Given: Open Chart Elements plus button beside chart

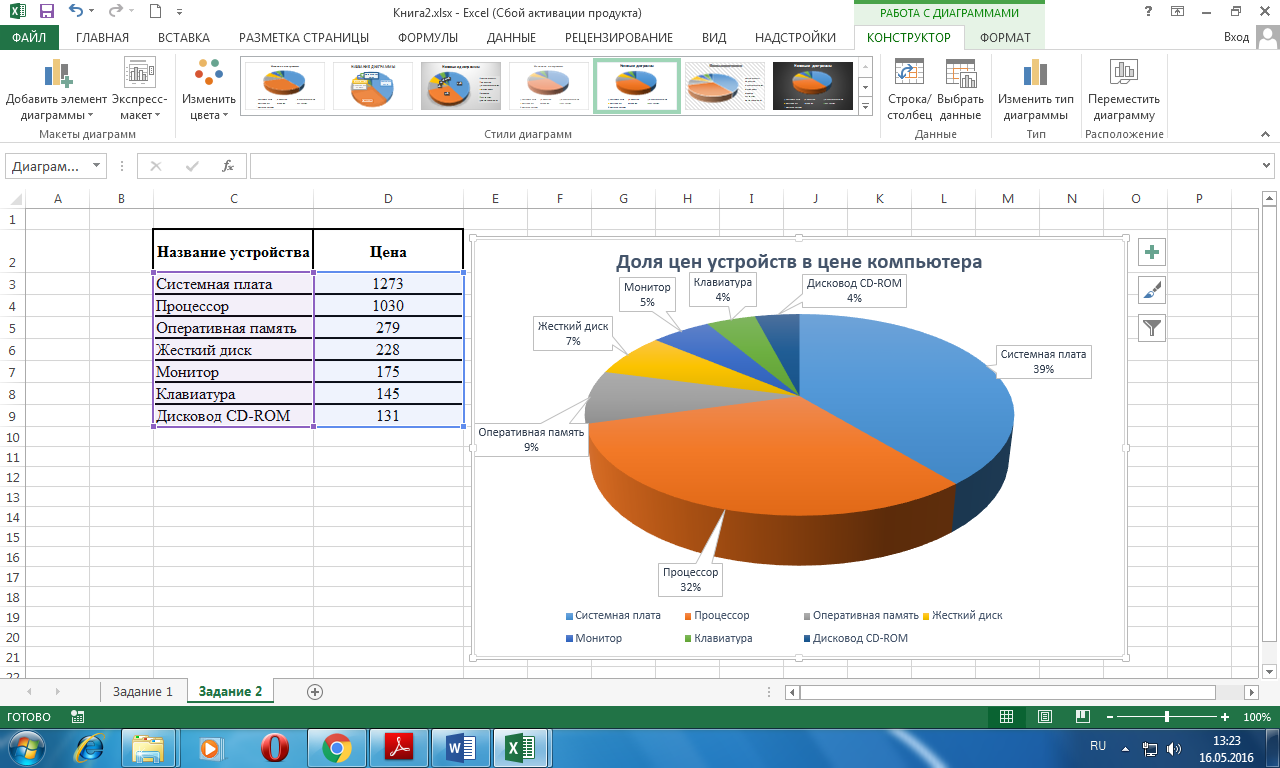Looking at the screenshot, I should (x=1152, y=253).
